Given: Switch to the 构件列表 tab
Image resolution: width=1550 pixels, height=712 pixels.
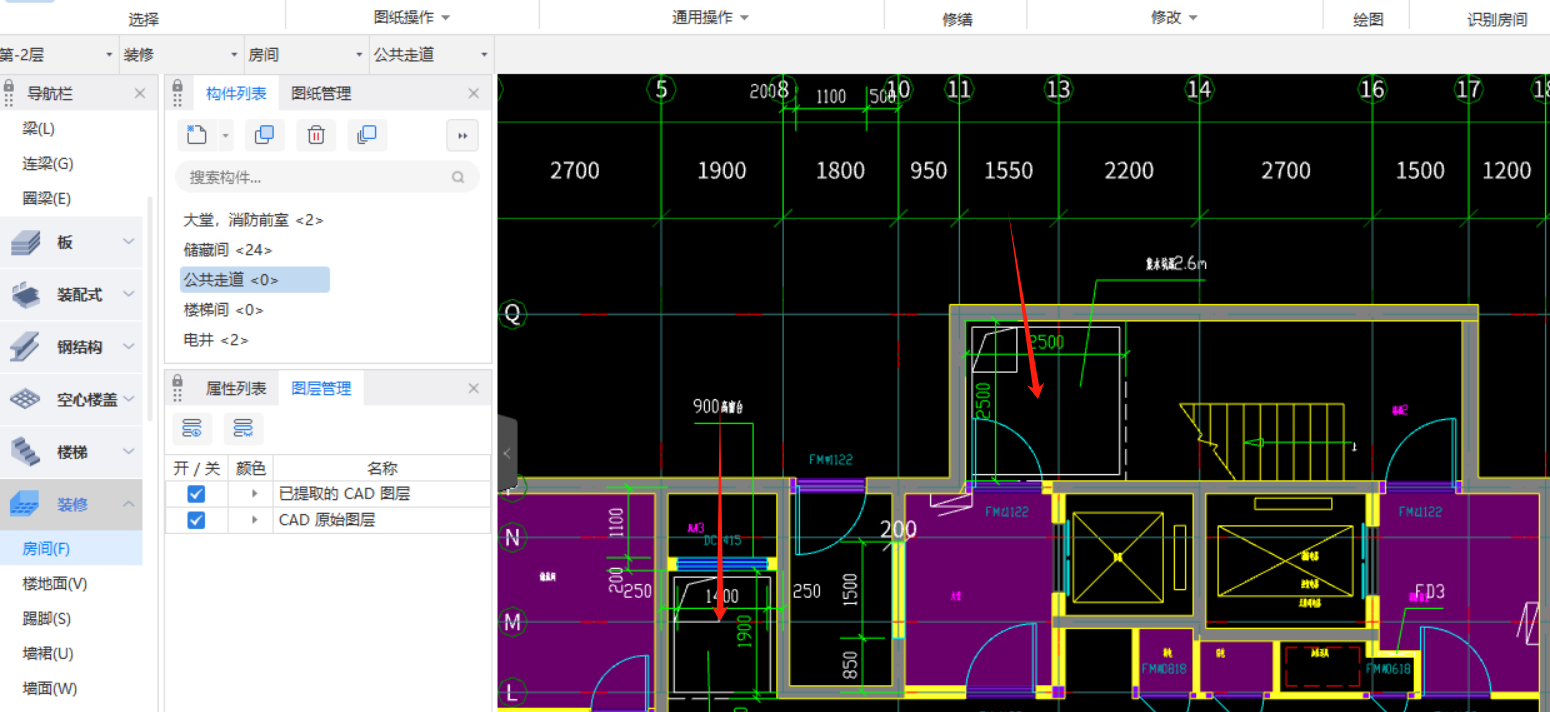Looking at the screenshot, I should coord(236,93).
